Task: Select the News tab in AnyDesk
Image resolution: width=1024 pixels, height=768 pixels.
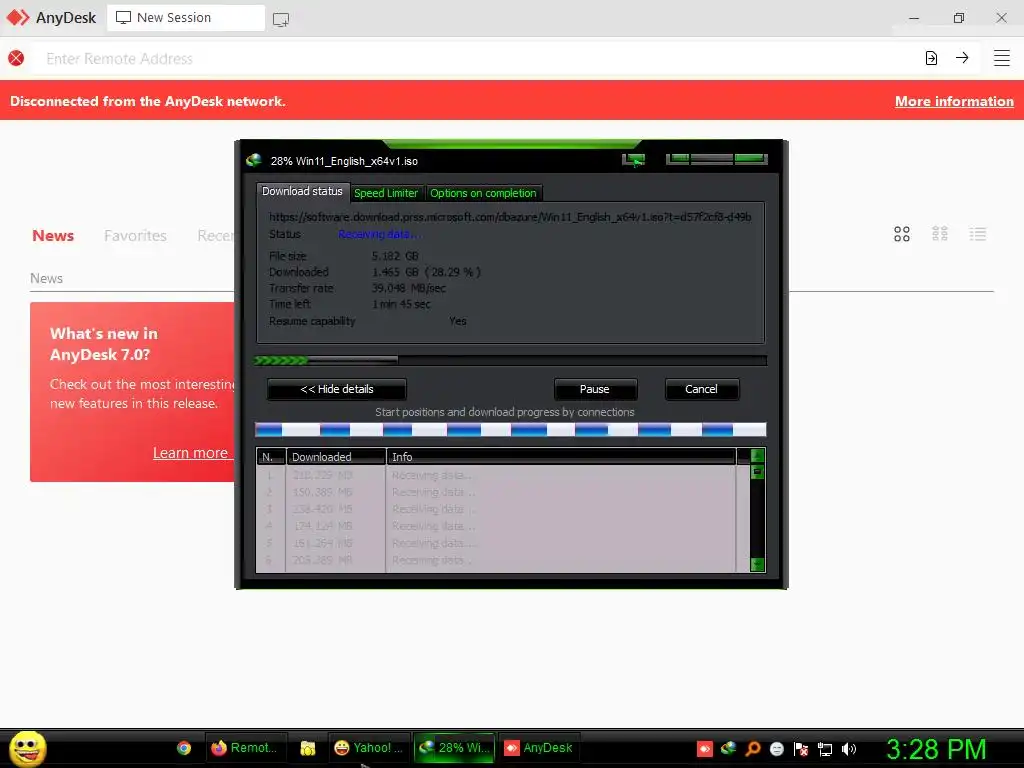Action: click(53, 236)
